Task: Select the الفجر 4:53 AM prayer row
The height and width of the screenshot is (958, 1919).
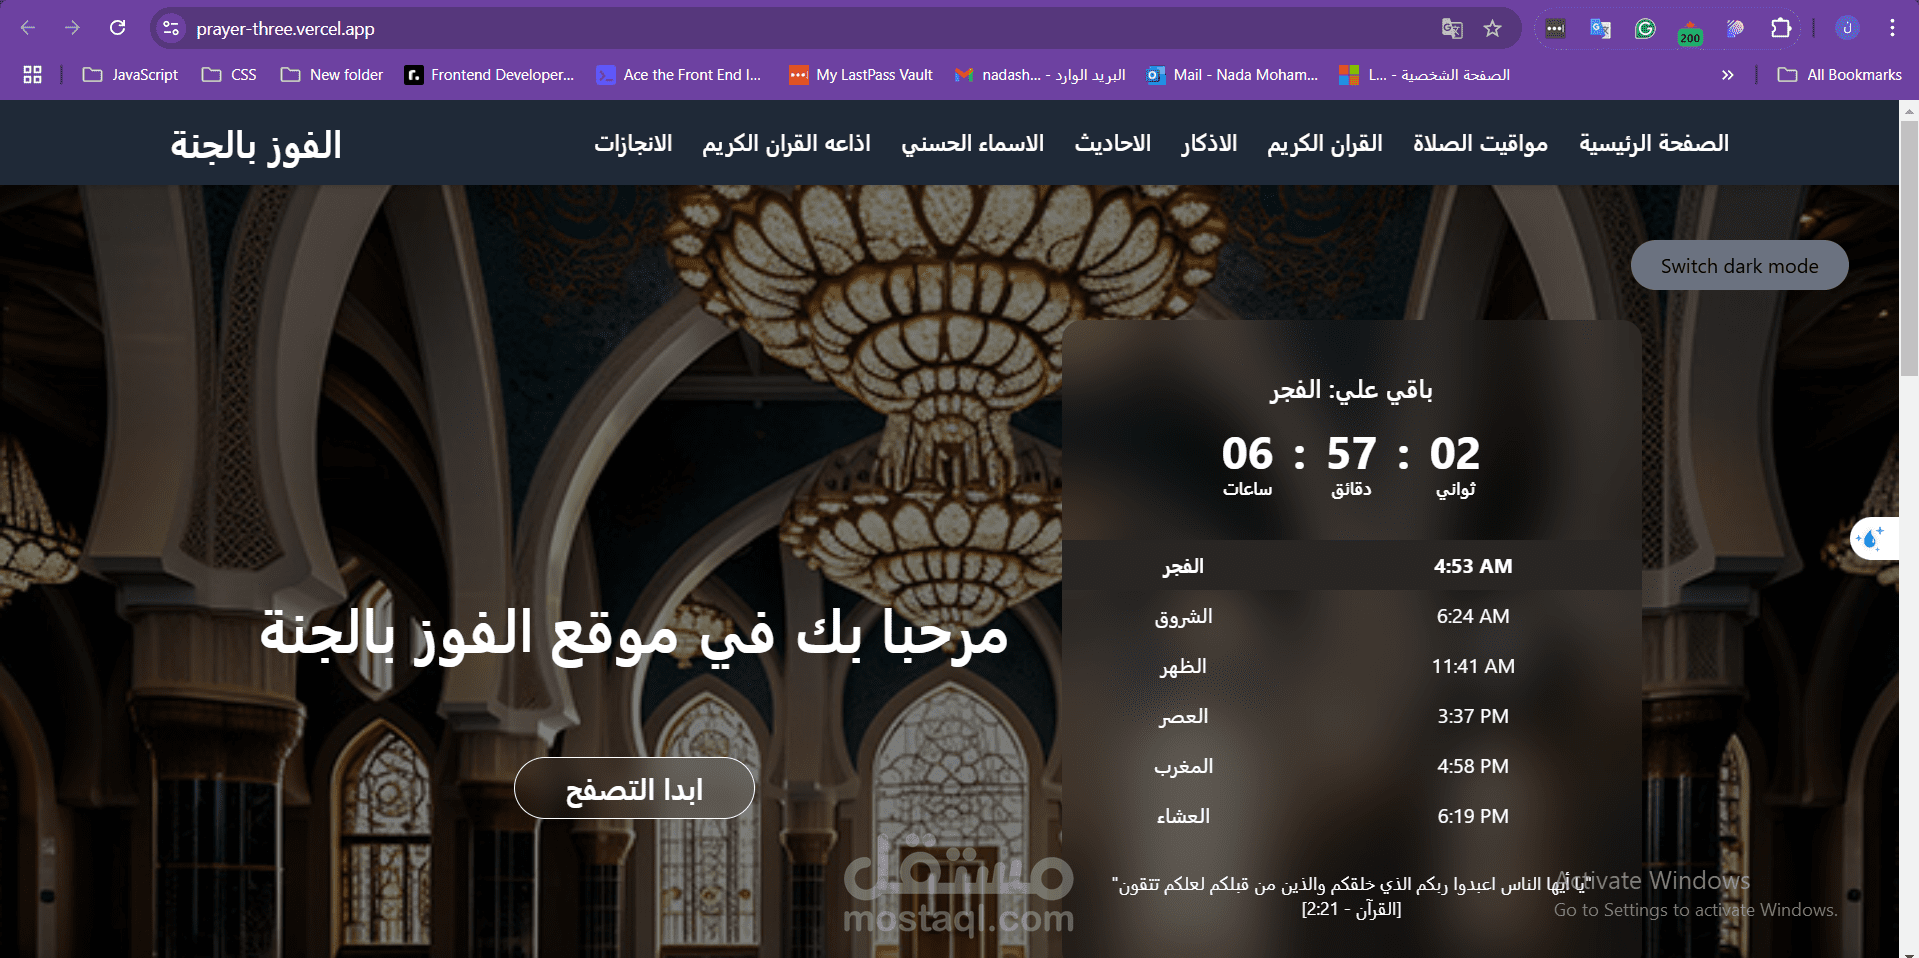Action: [x=1352, y=566]
